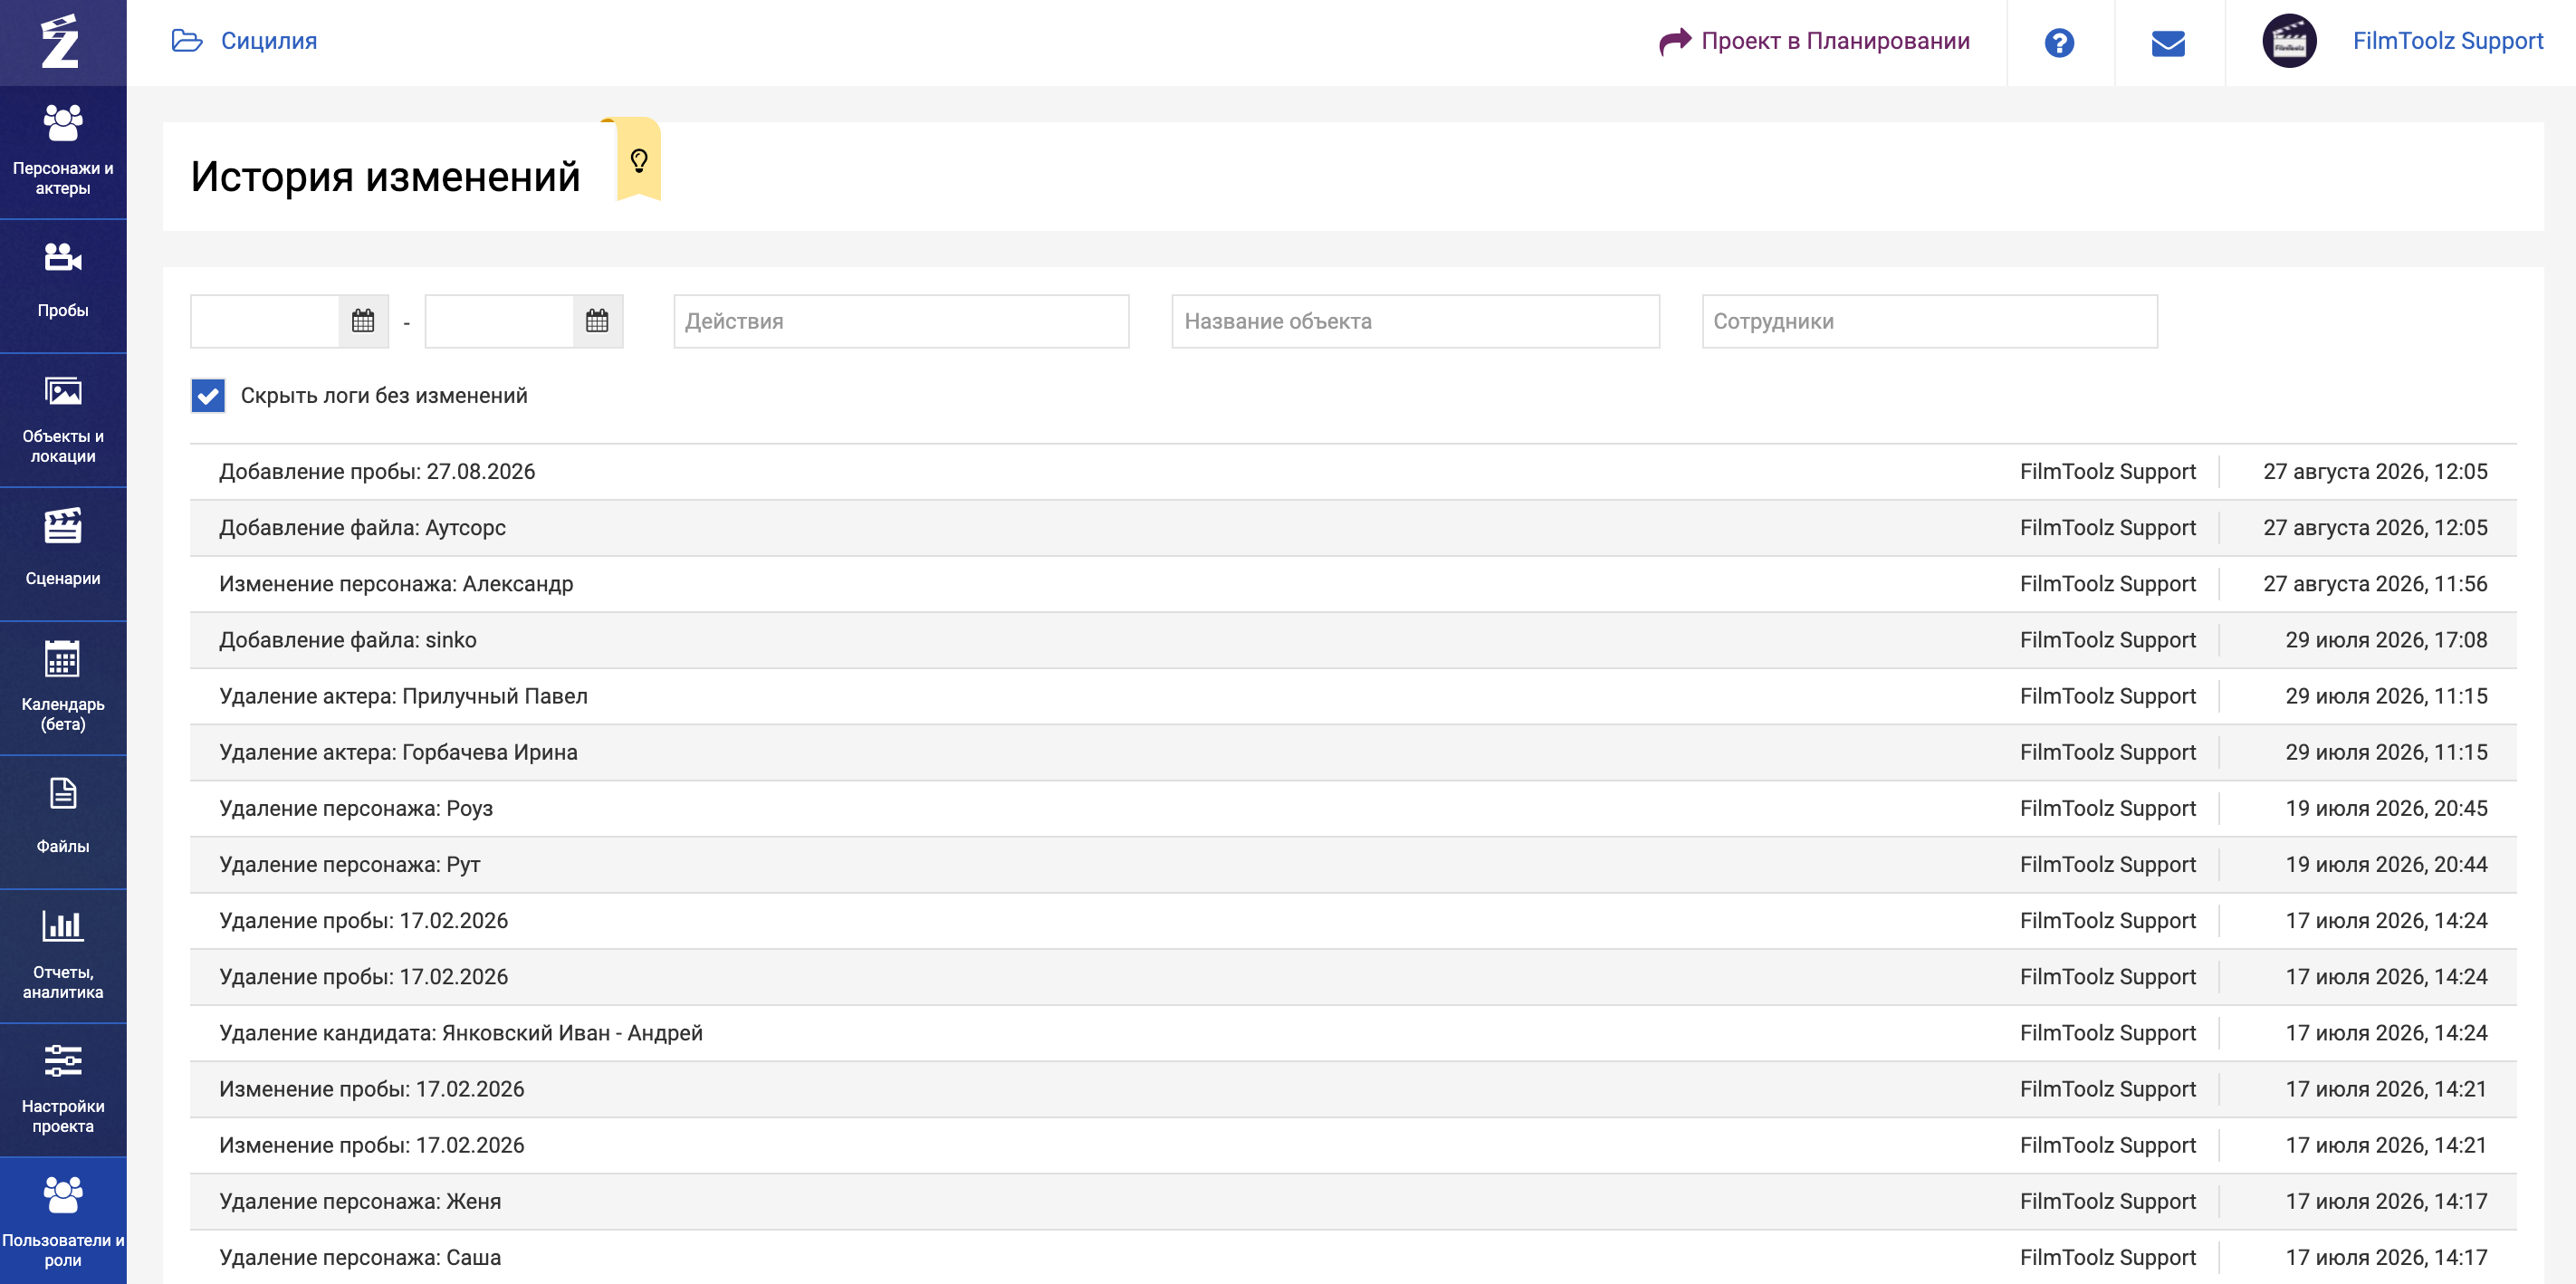The image size is (2576, 1284).
Task: Click the Проект в Планировании link
Action: pos(1814,41)
